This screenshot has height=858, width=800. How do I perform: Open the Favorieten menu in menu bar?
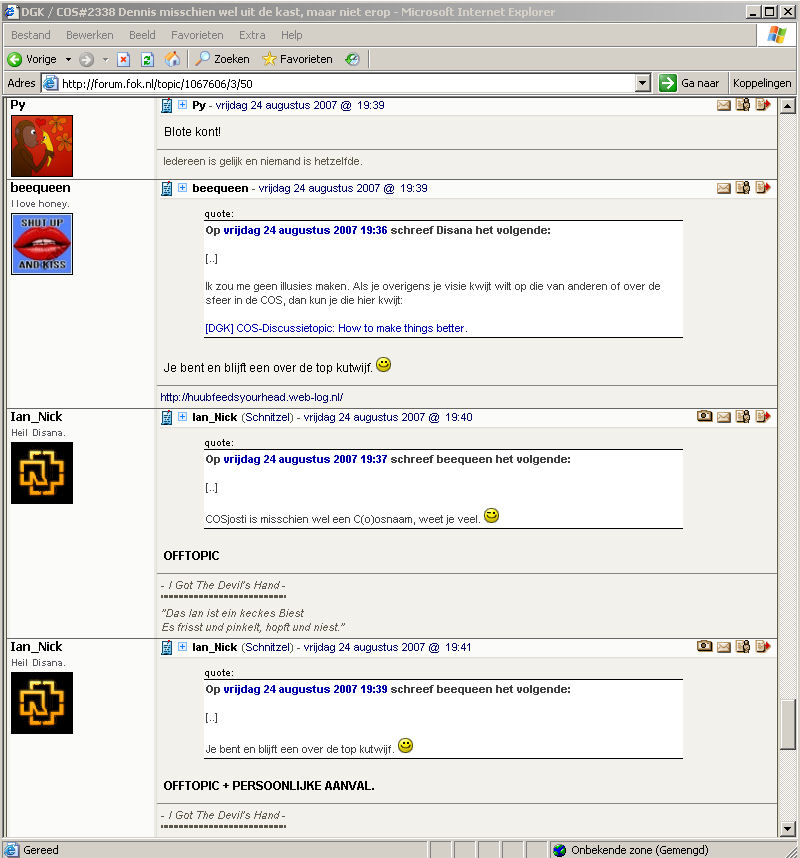click(x=197, y=35)
